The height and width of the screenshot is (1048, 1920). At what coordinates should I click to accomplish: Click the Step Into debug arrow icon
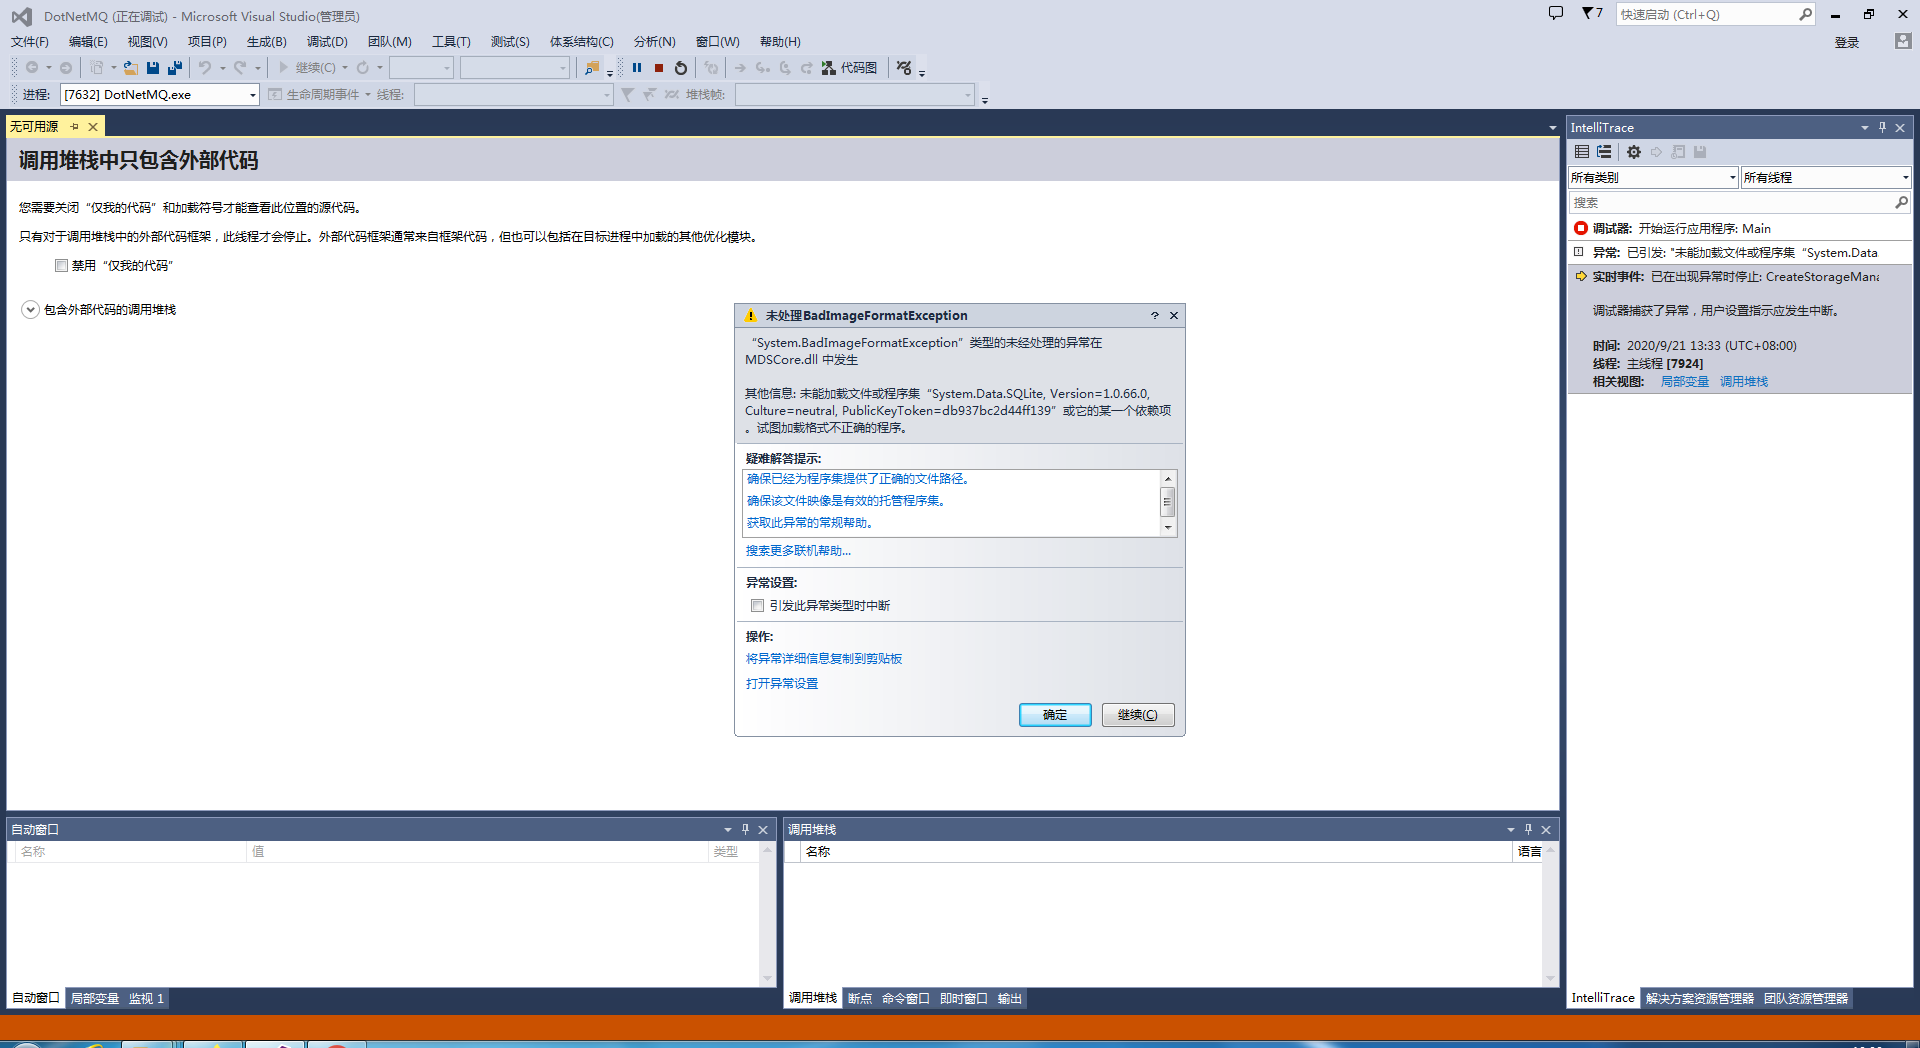(x=762, y=68)
